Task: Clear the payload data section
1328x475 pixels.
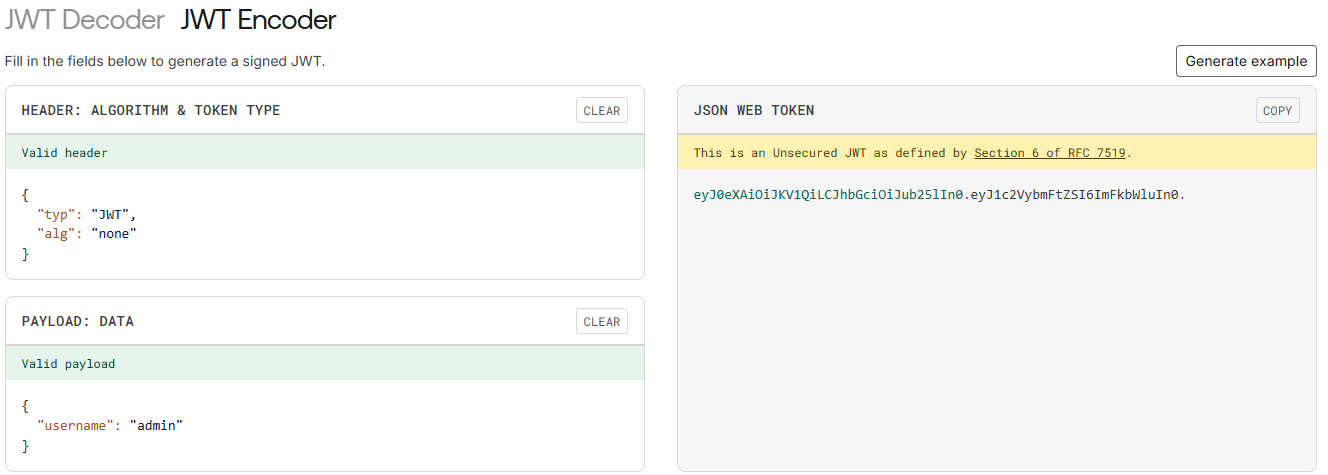Action: pyautogui.click(x=601, y=322)
